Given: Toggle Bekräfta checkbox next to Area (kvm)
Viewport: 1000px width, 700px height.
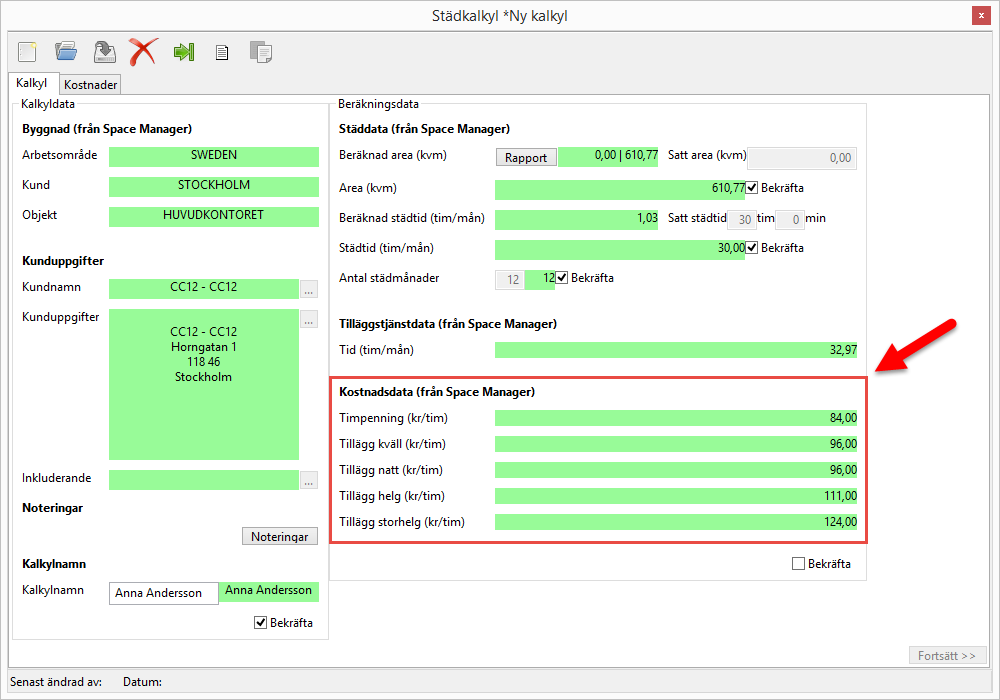Looking at the screenshot, I should (752, 188).
